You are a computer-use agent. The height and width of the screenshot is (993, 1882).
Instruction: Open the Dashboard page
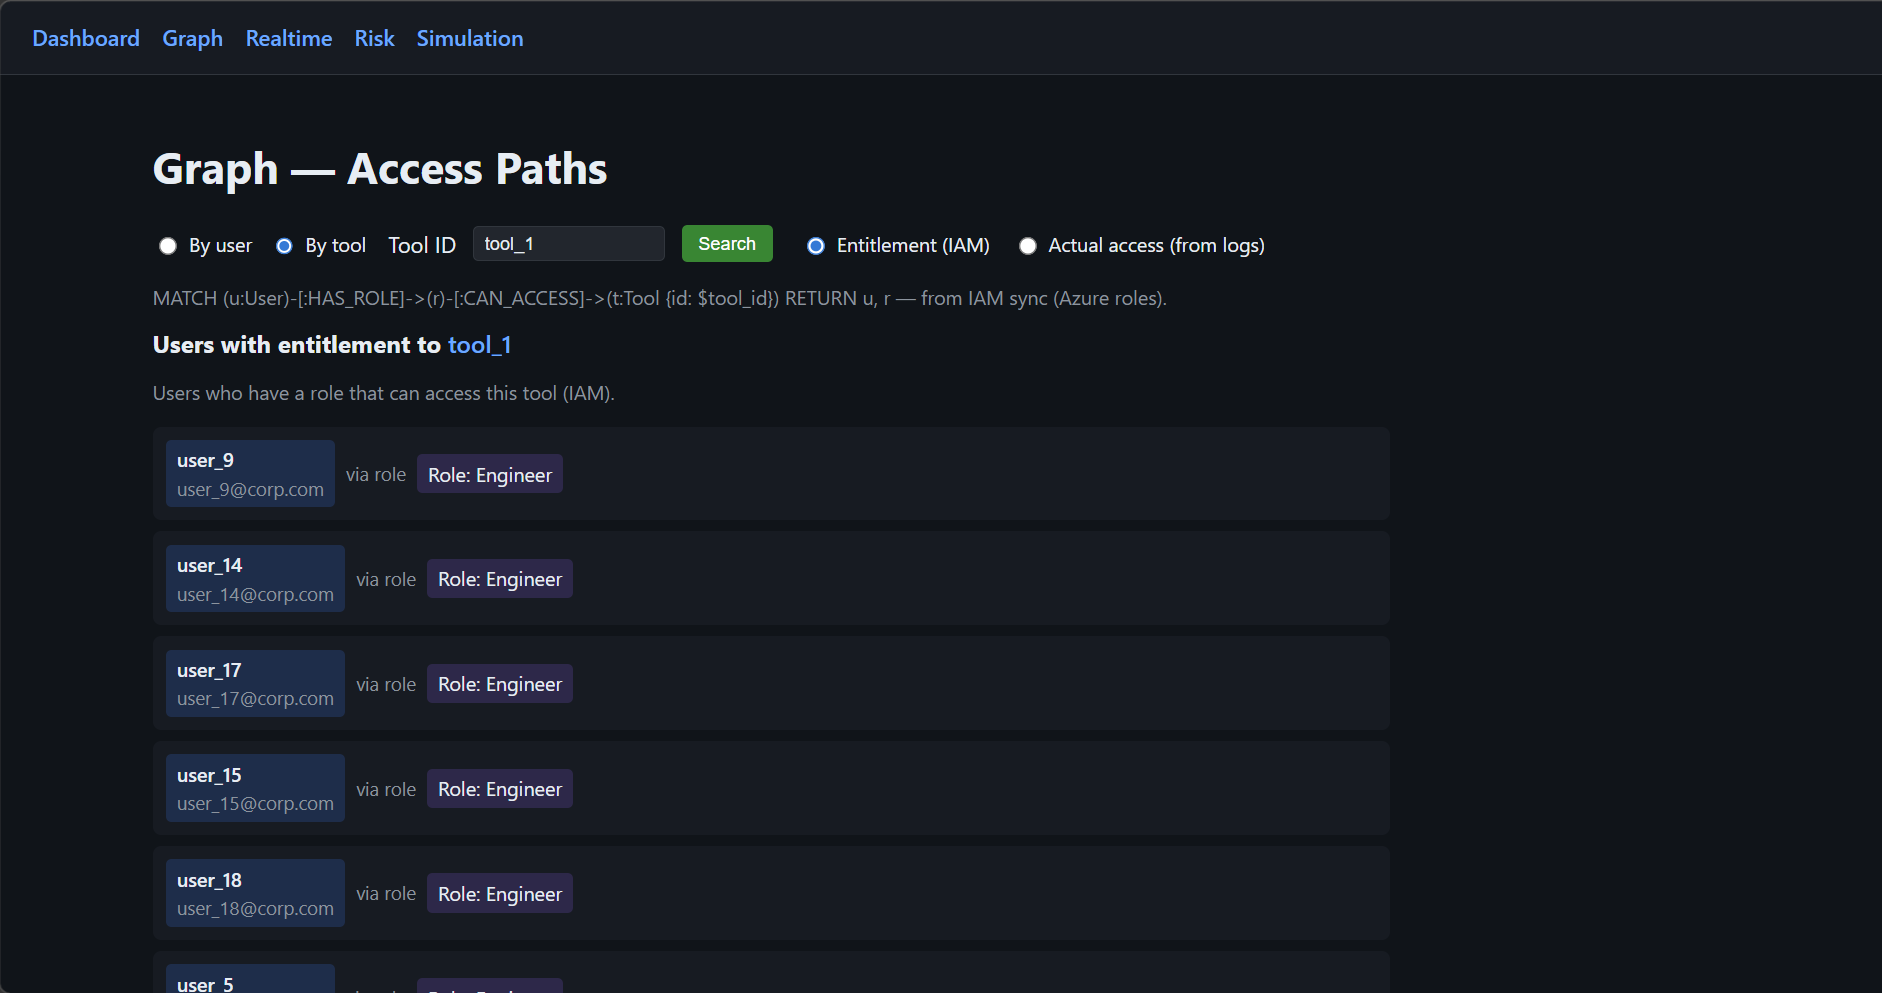[86, 38]
